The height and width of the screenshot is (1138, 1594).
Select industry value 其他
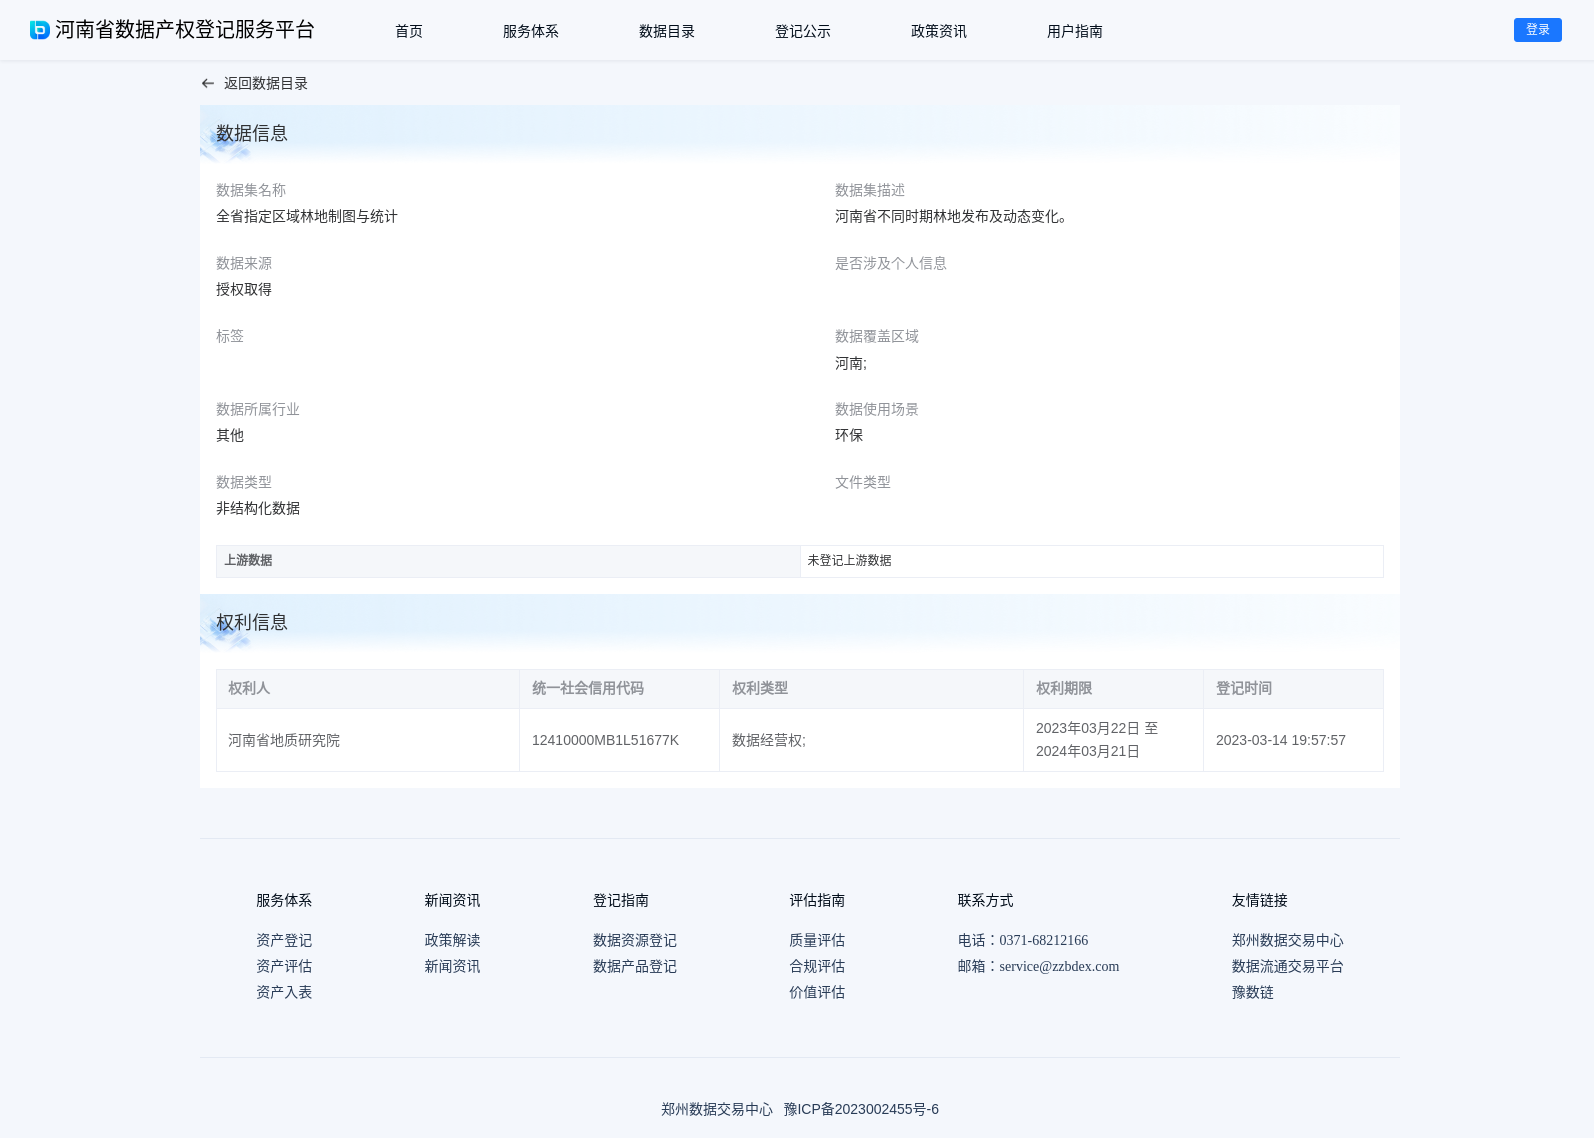(230, 435)
